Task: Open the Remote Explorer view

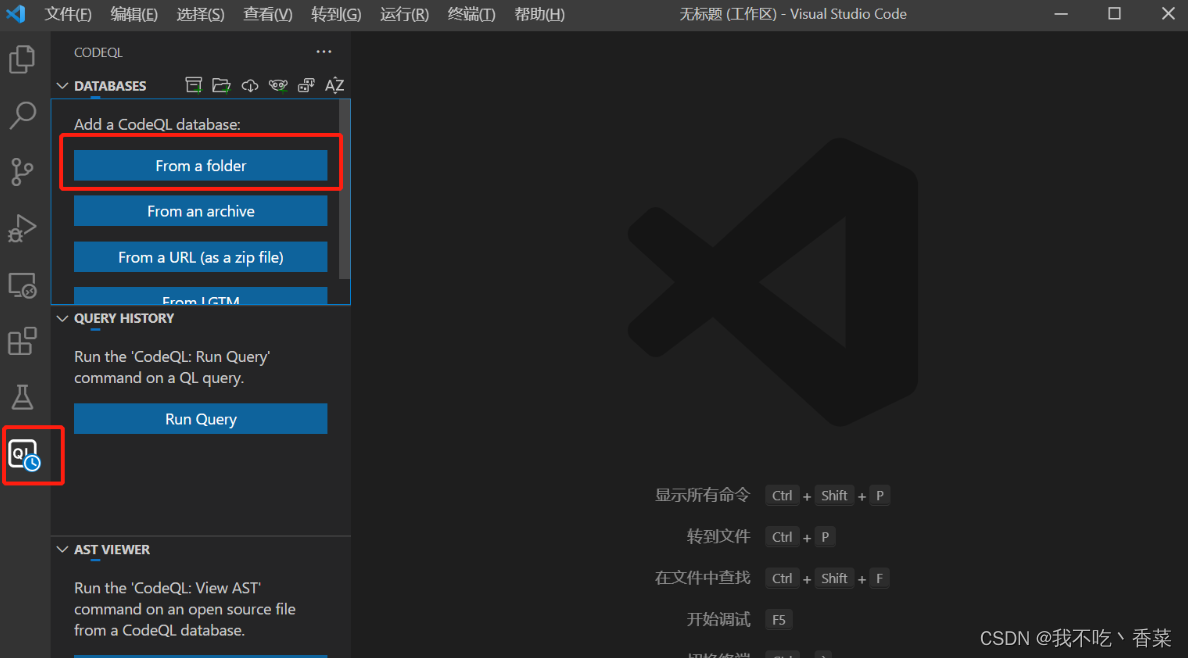Action: click(22, 285)
